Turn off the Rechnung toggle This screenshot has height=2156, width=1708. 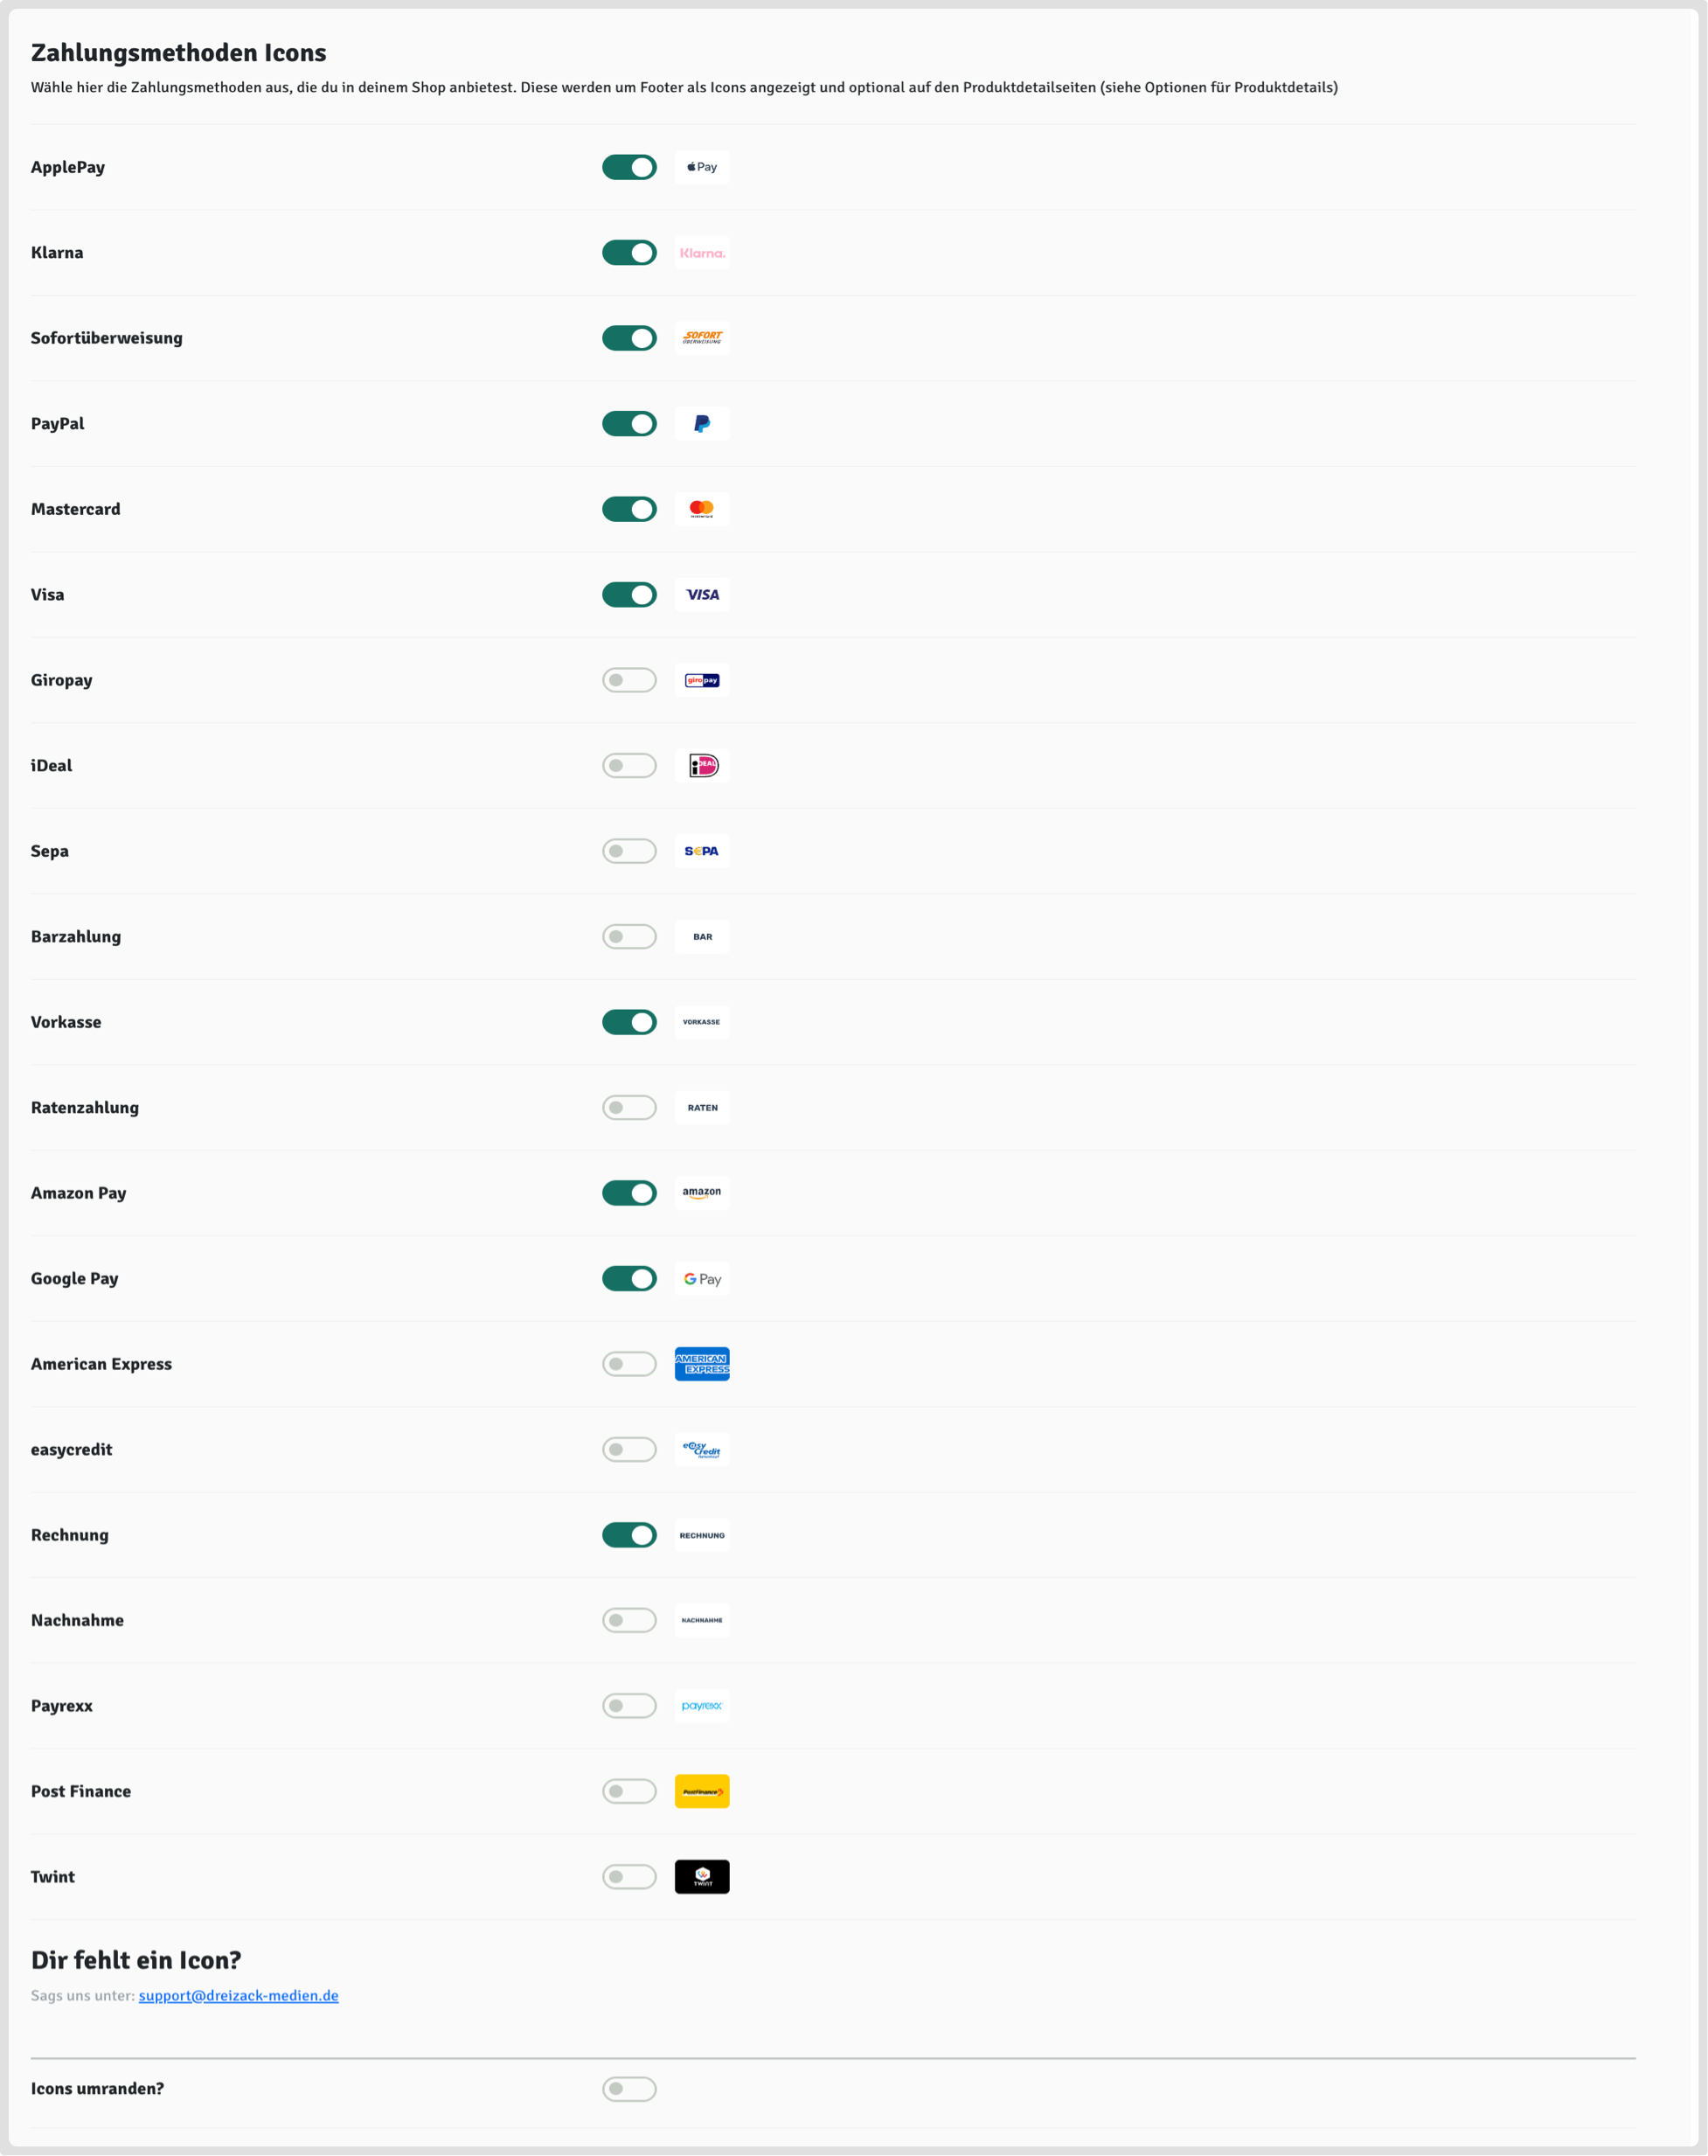point(629,1535)
